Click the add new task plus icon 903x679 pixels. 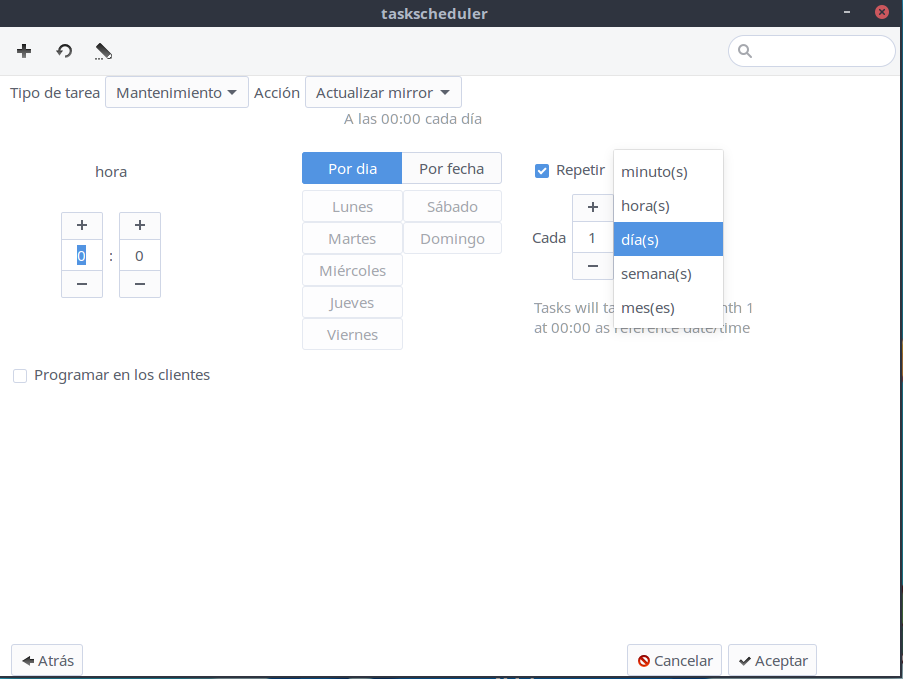[24, 51]
